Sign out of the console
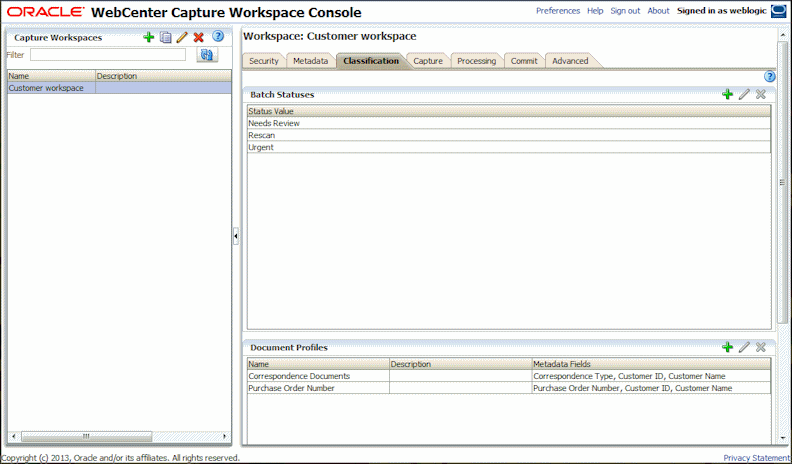The height and width of the screenshot is (464, 792). tap(625, 11)
